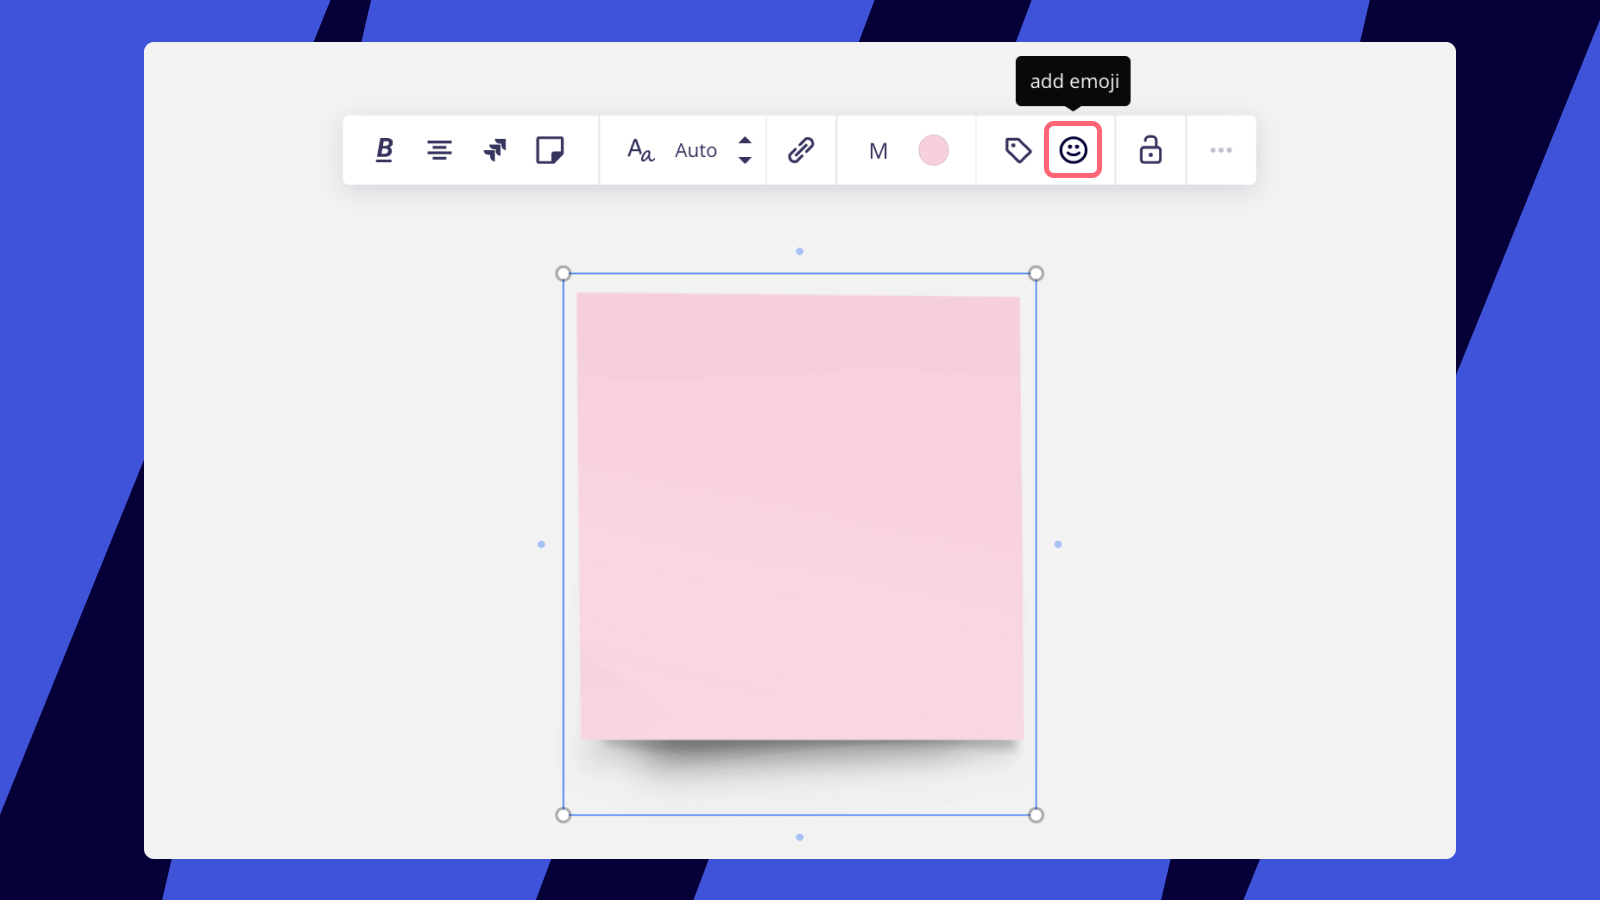The image size is (1600, 900).
Task: Add a tag using tag icon
Action: [1018, 150]
